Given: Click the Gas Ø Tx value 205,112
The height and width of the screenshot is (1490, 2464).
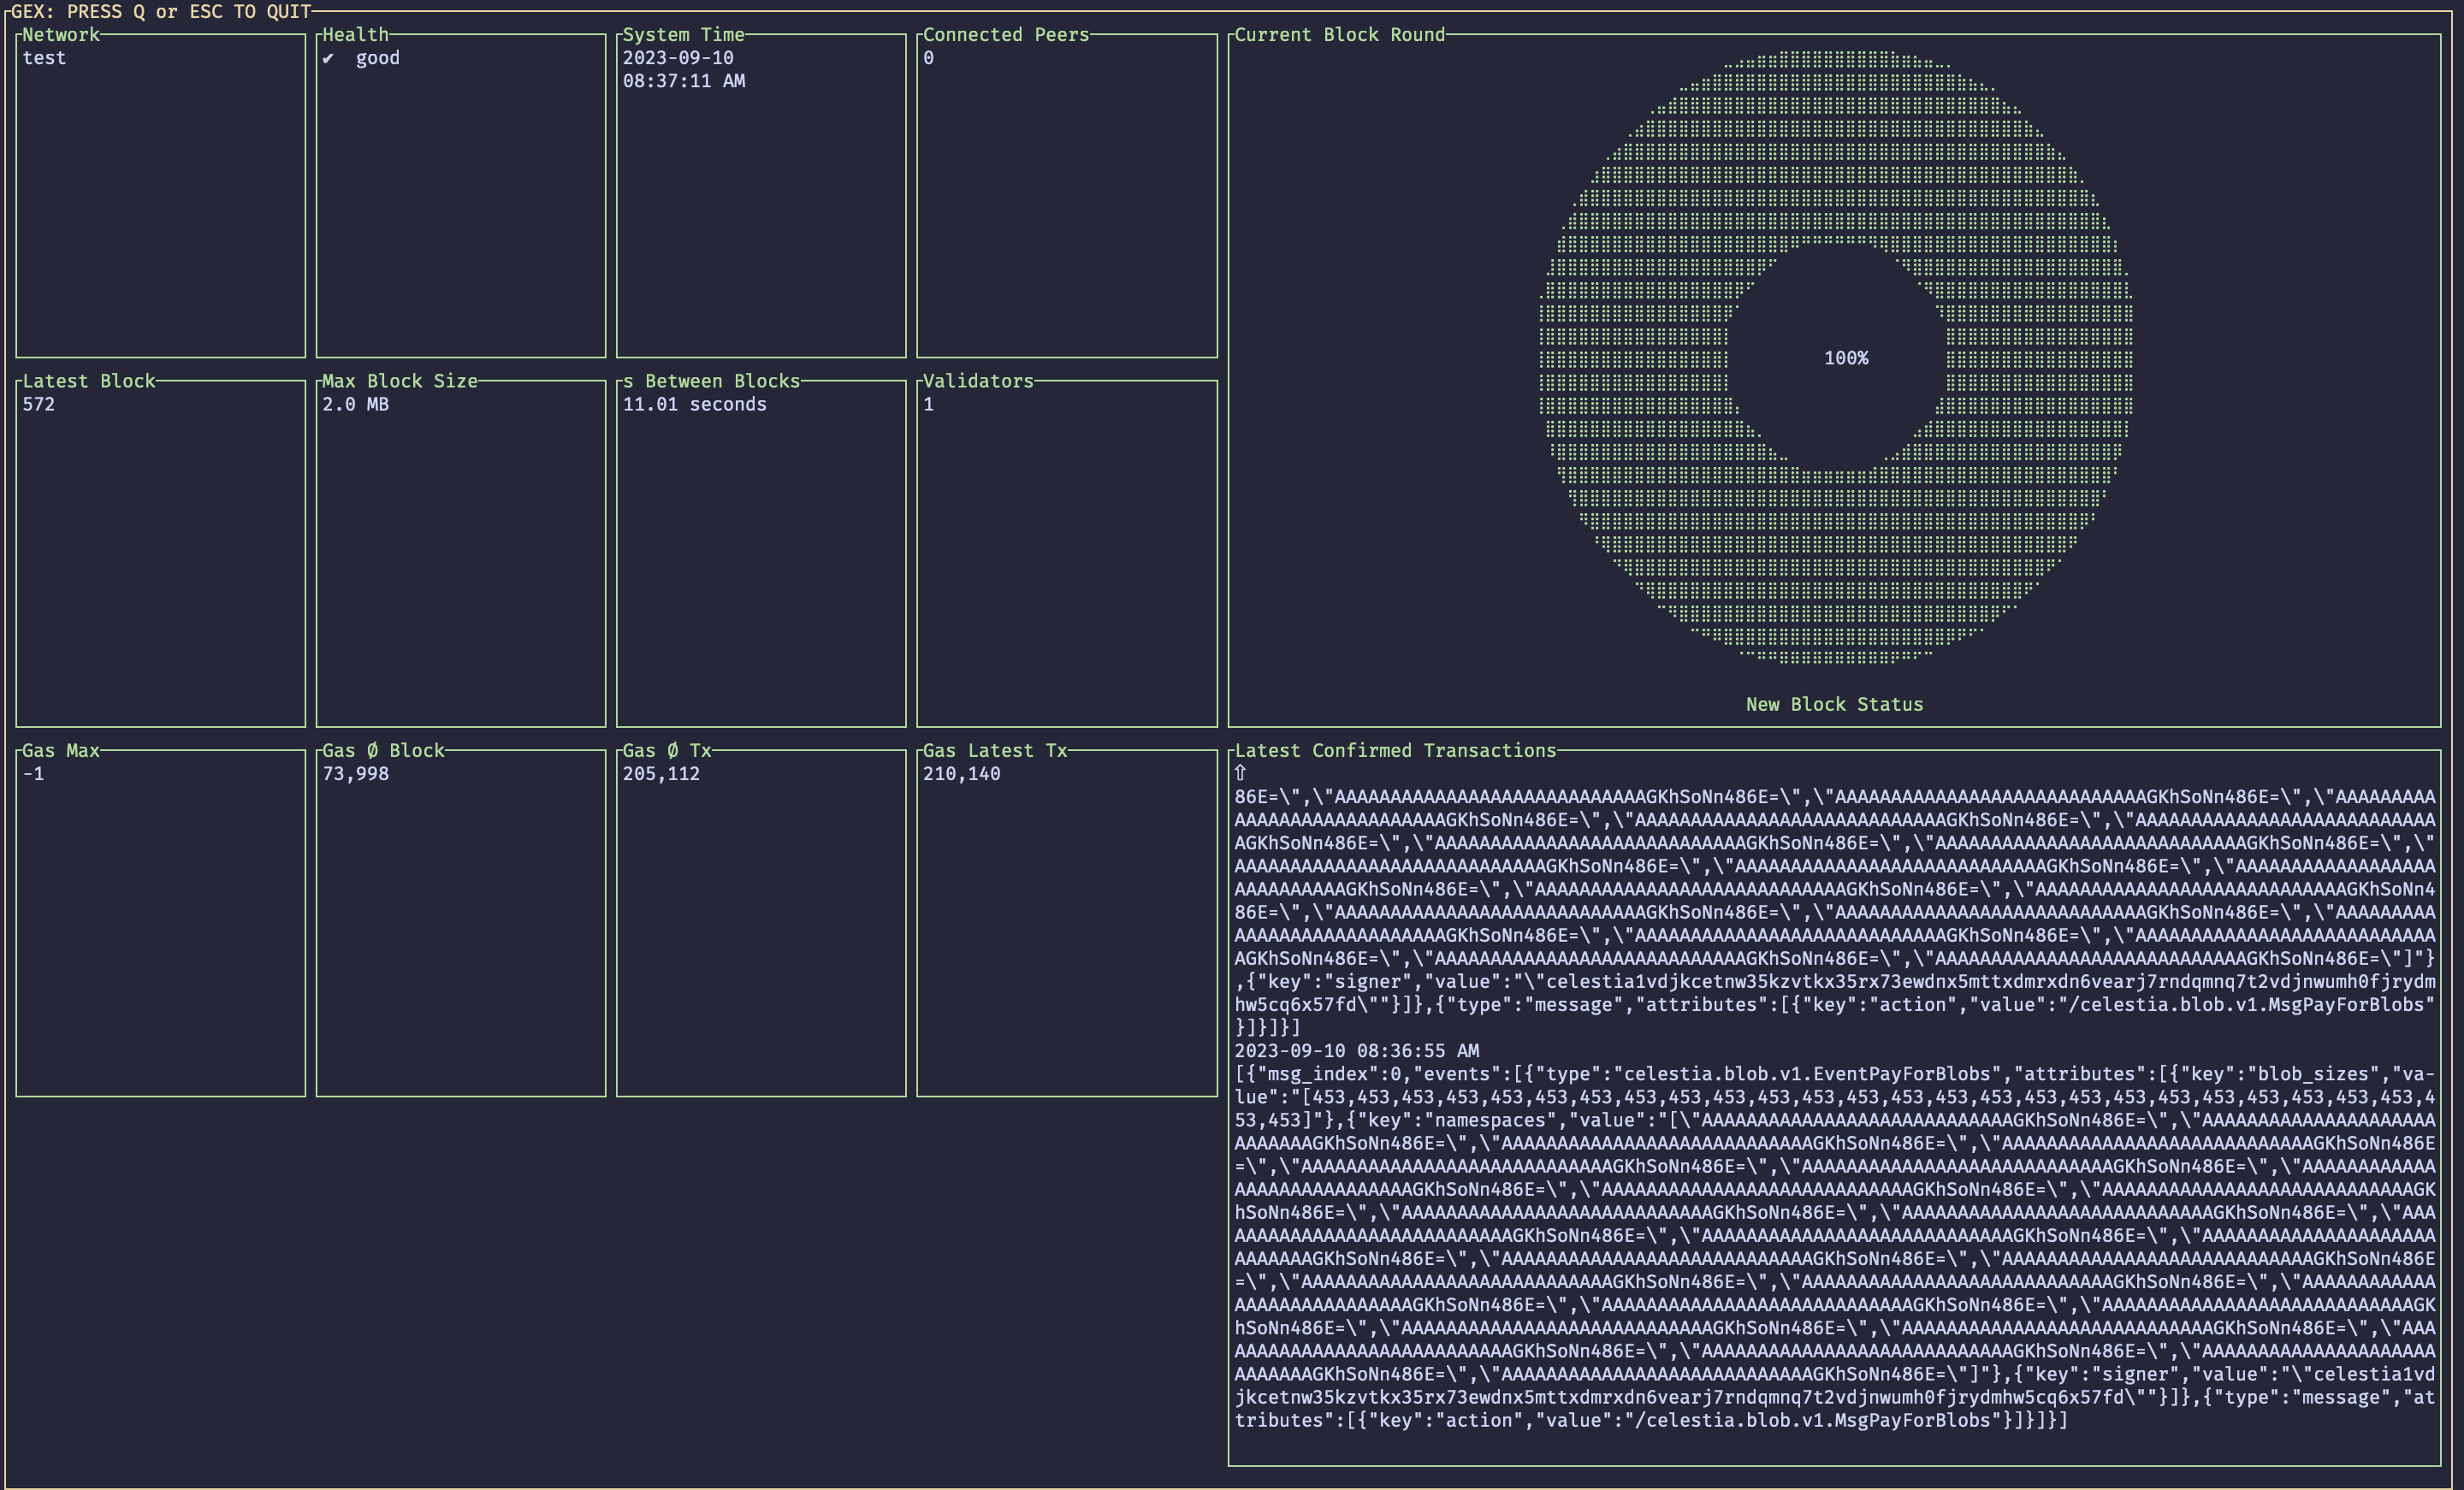Looking at the screenshot, I should (661, 774).
